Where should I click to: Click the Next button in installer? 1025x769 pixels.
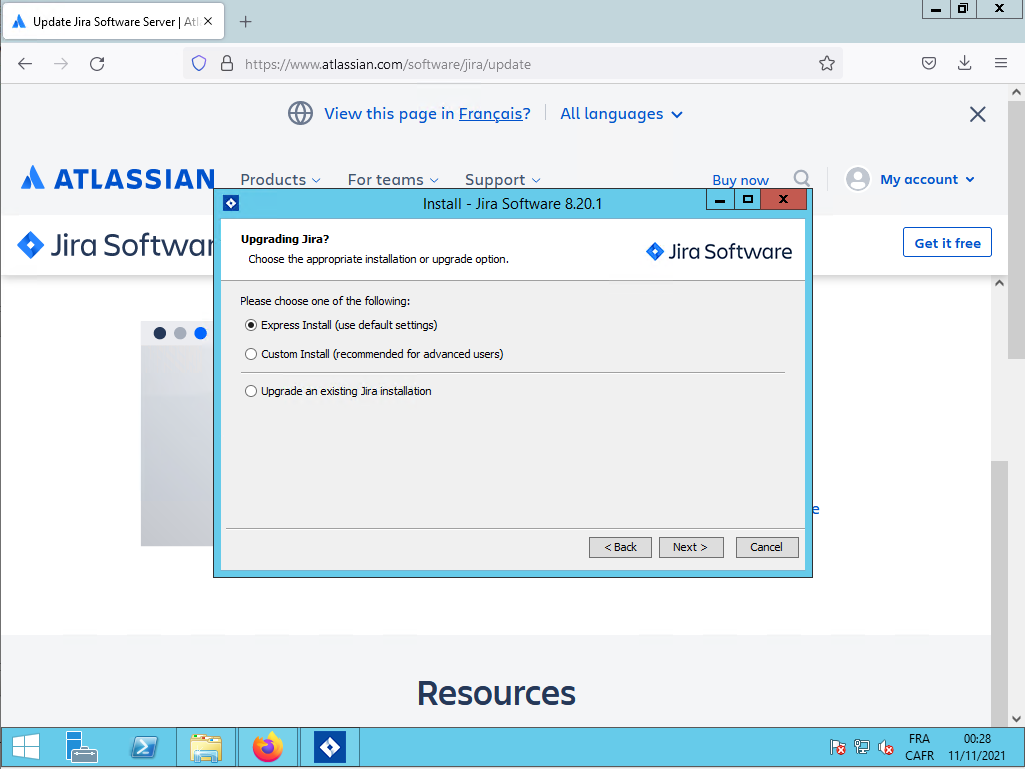pos(690,547)
